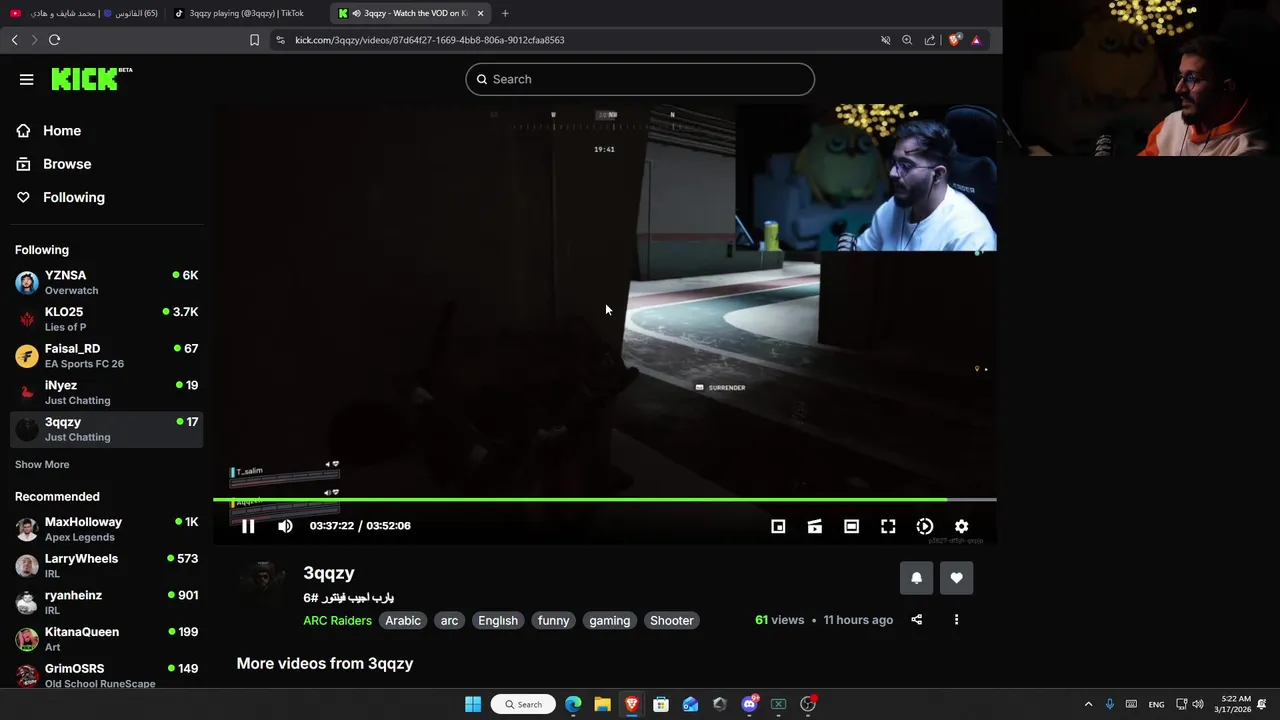Click the address bar URL

coord(430,40)
